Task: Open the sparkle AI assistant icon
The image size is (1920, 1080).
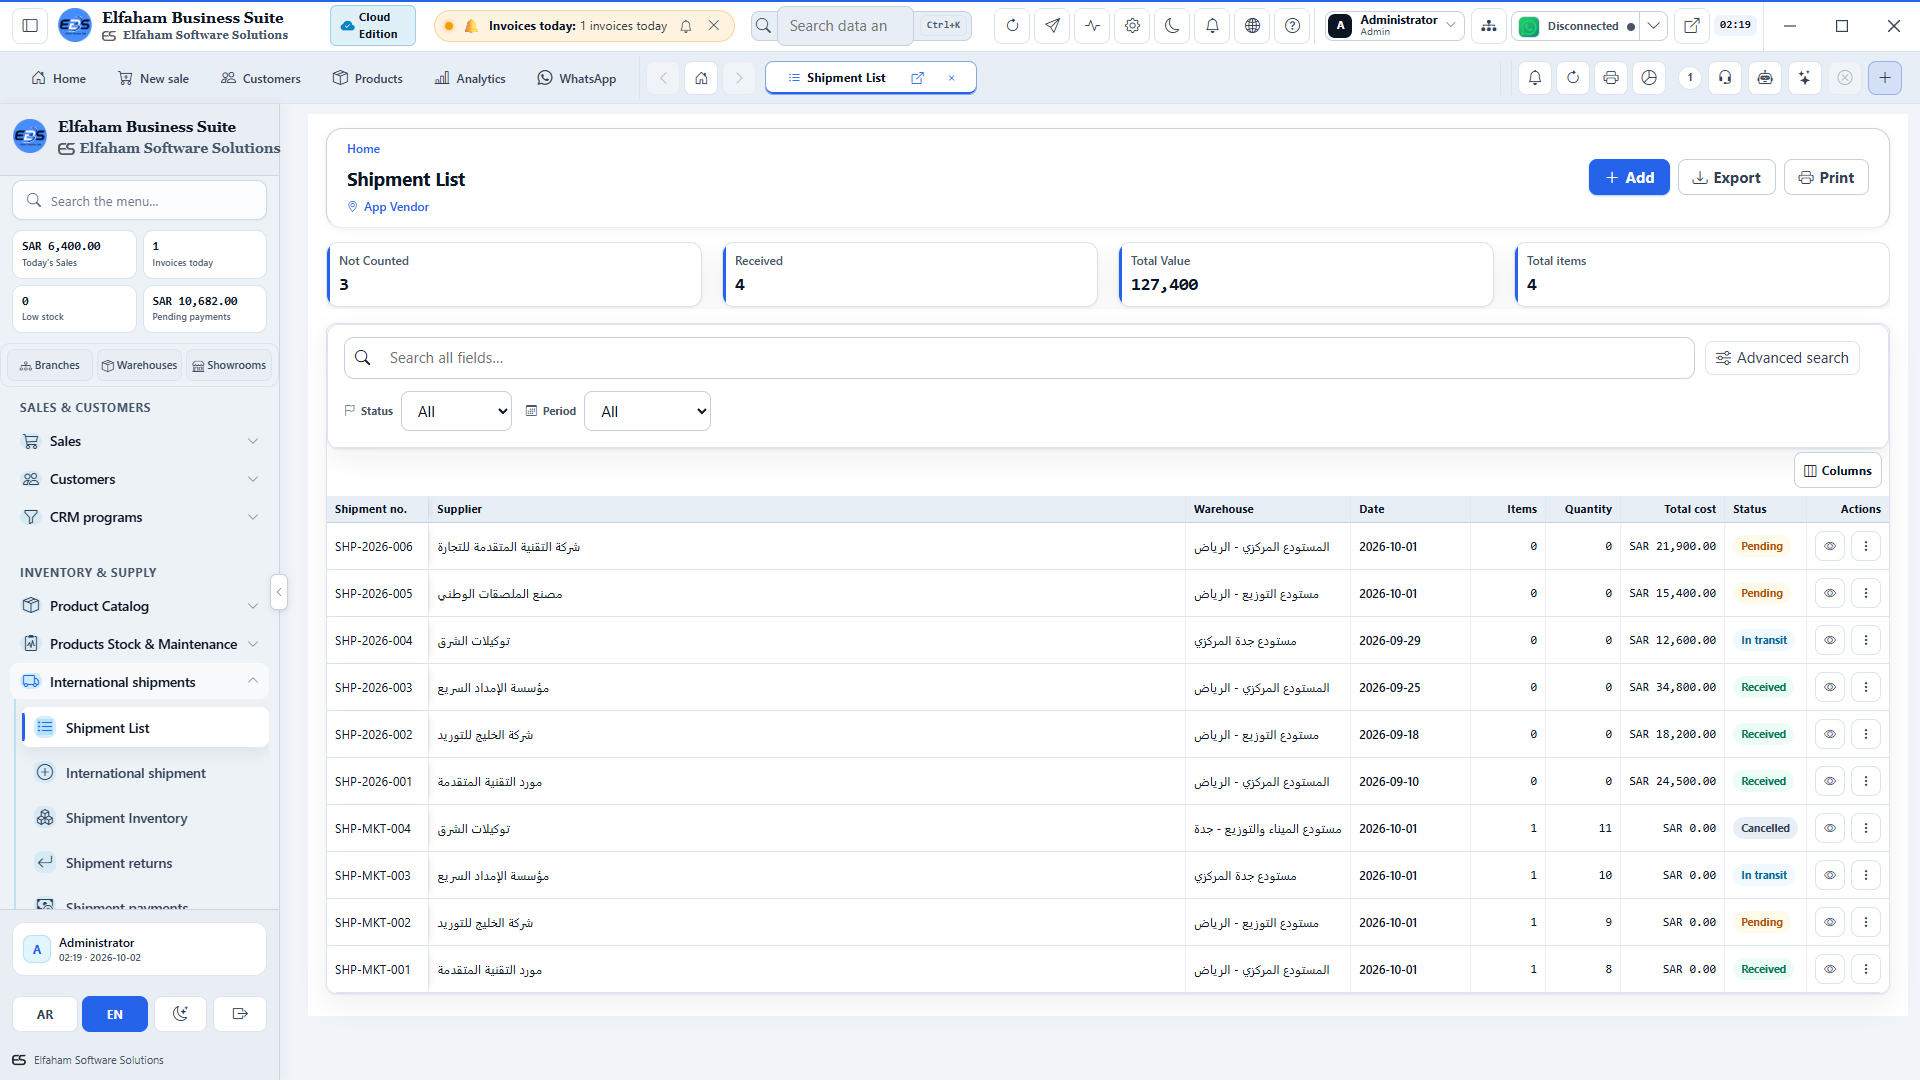Action: click(1804, 78)
